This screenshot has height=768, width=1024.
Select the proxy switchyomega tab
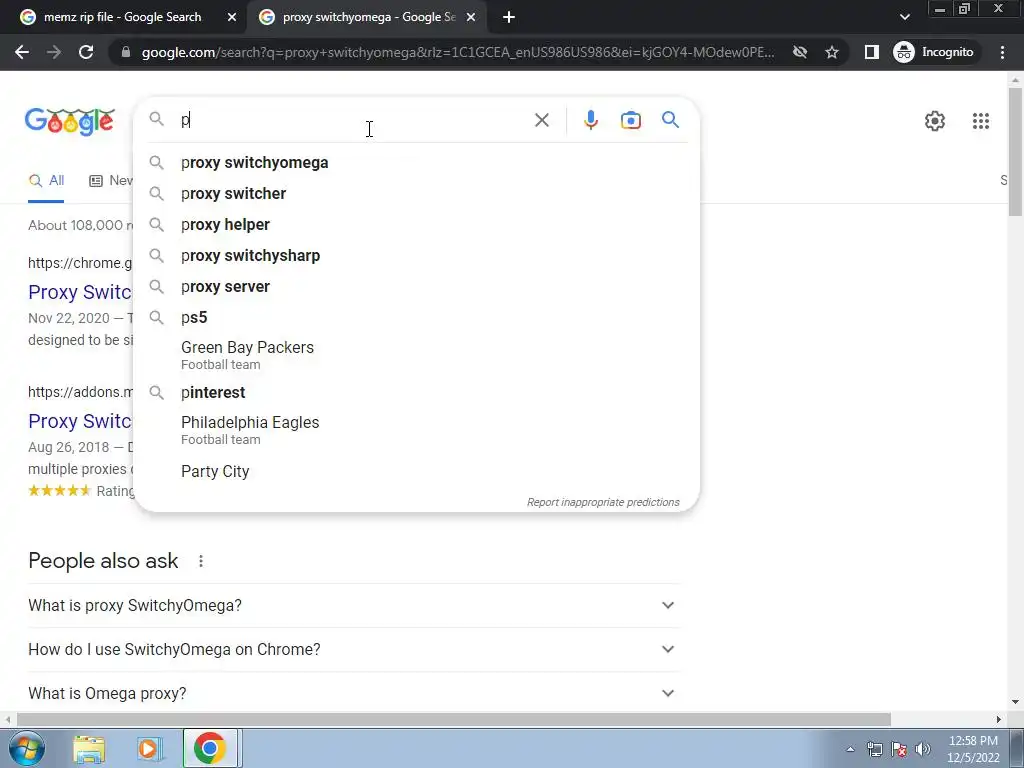click(369, 17)
